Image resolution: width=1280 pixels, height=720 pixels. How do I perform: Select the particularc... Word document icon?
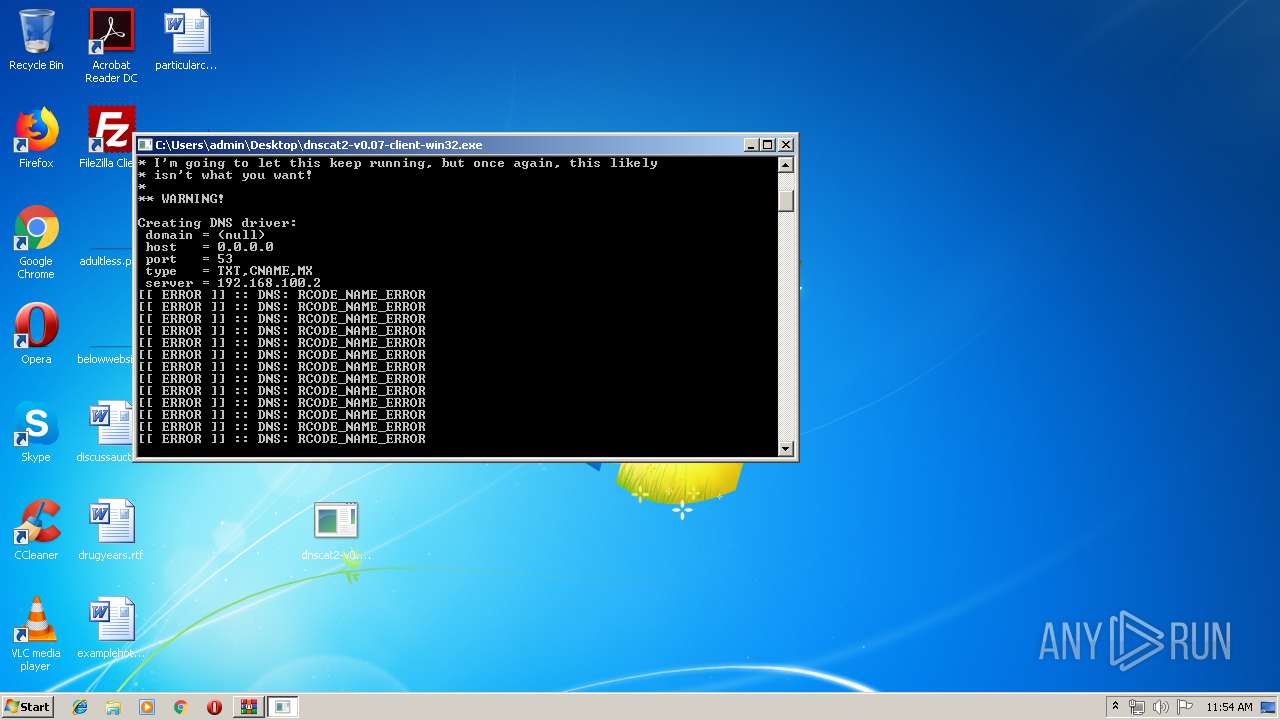click(x=186, y=40)
